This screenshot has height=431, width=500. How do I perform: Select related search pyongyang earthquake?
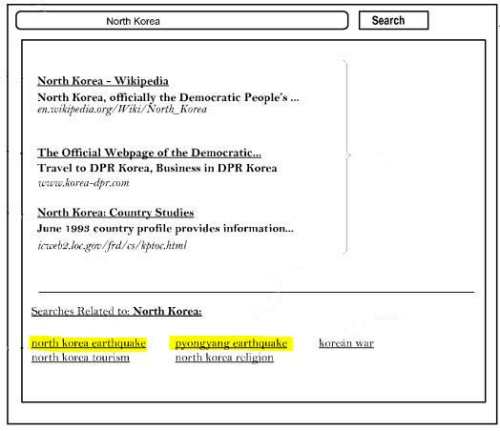[x=231, y=343]
